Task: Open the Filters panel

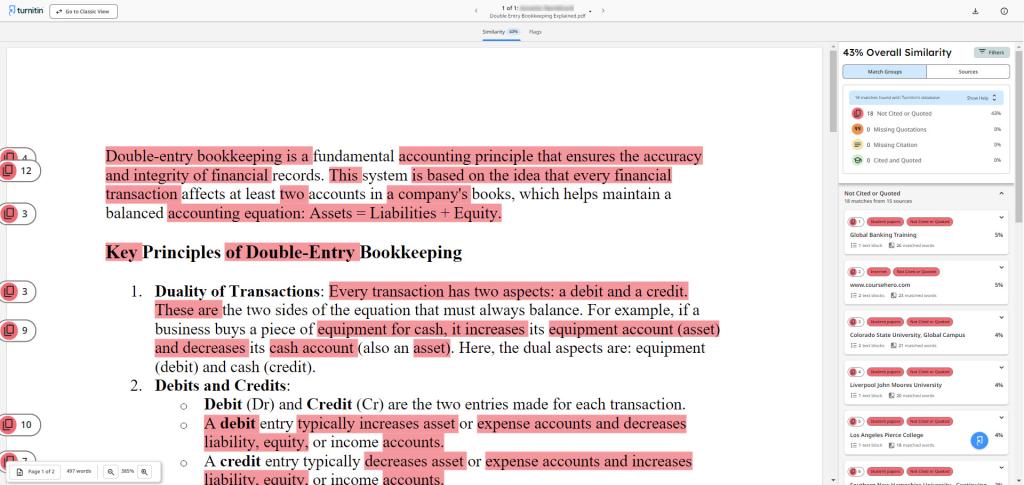Action: (x=991, y=52)
